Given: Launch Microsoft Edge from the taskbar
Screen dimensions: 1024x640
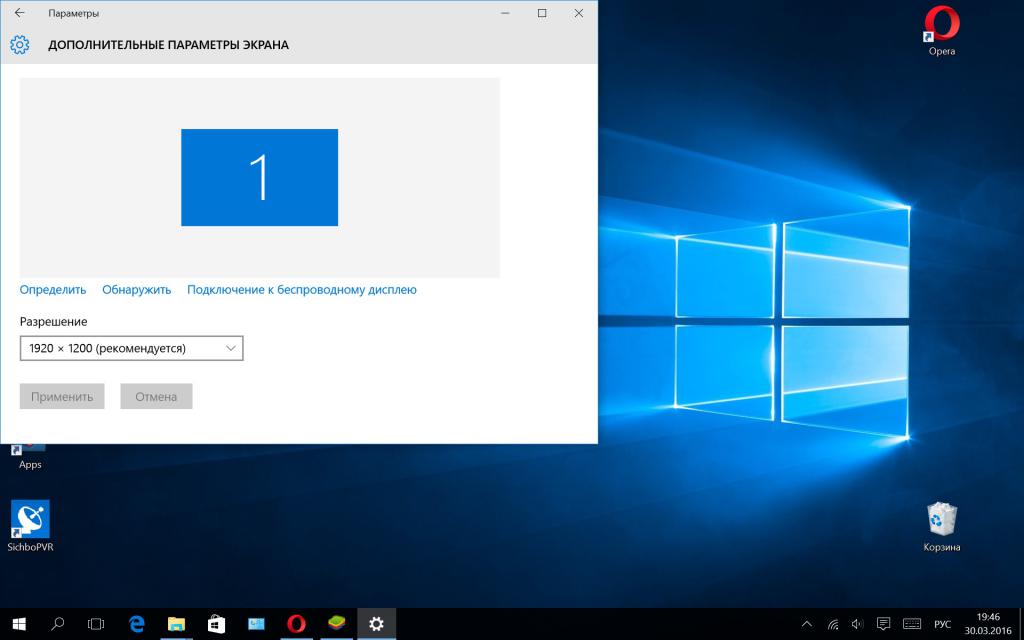Looking at the screenshot, I should pos(137,624).
